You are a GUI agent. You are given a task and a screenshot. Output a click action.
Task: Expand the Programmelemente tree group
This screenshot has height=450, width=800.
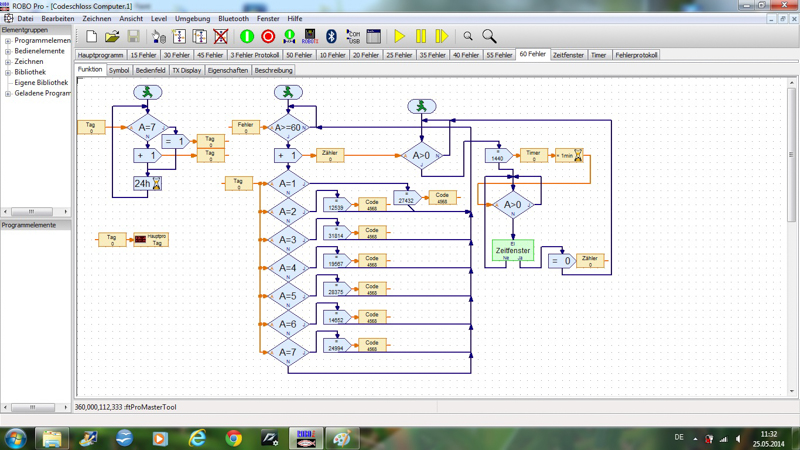coord(8,41)
